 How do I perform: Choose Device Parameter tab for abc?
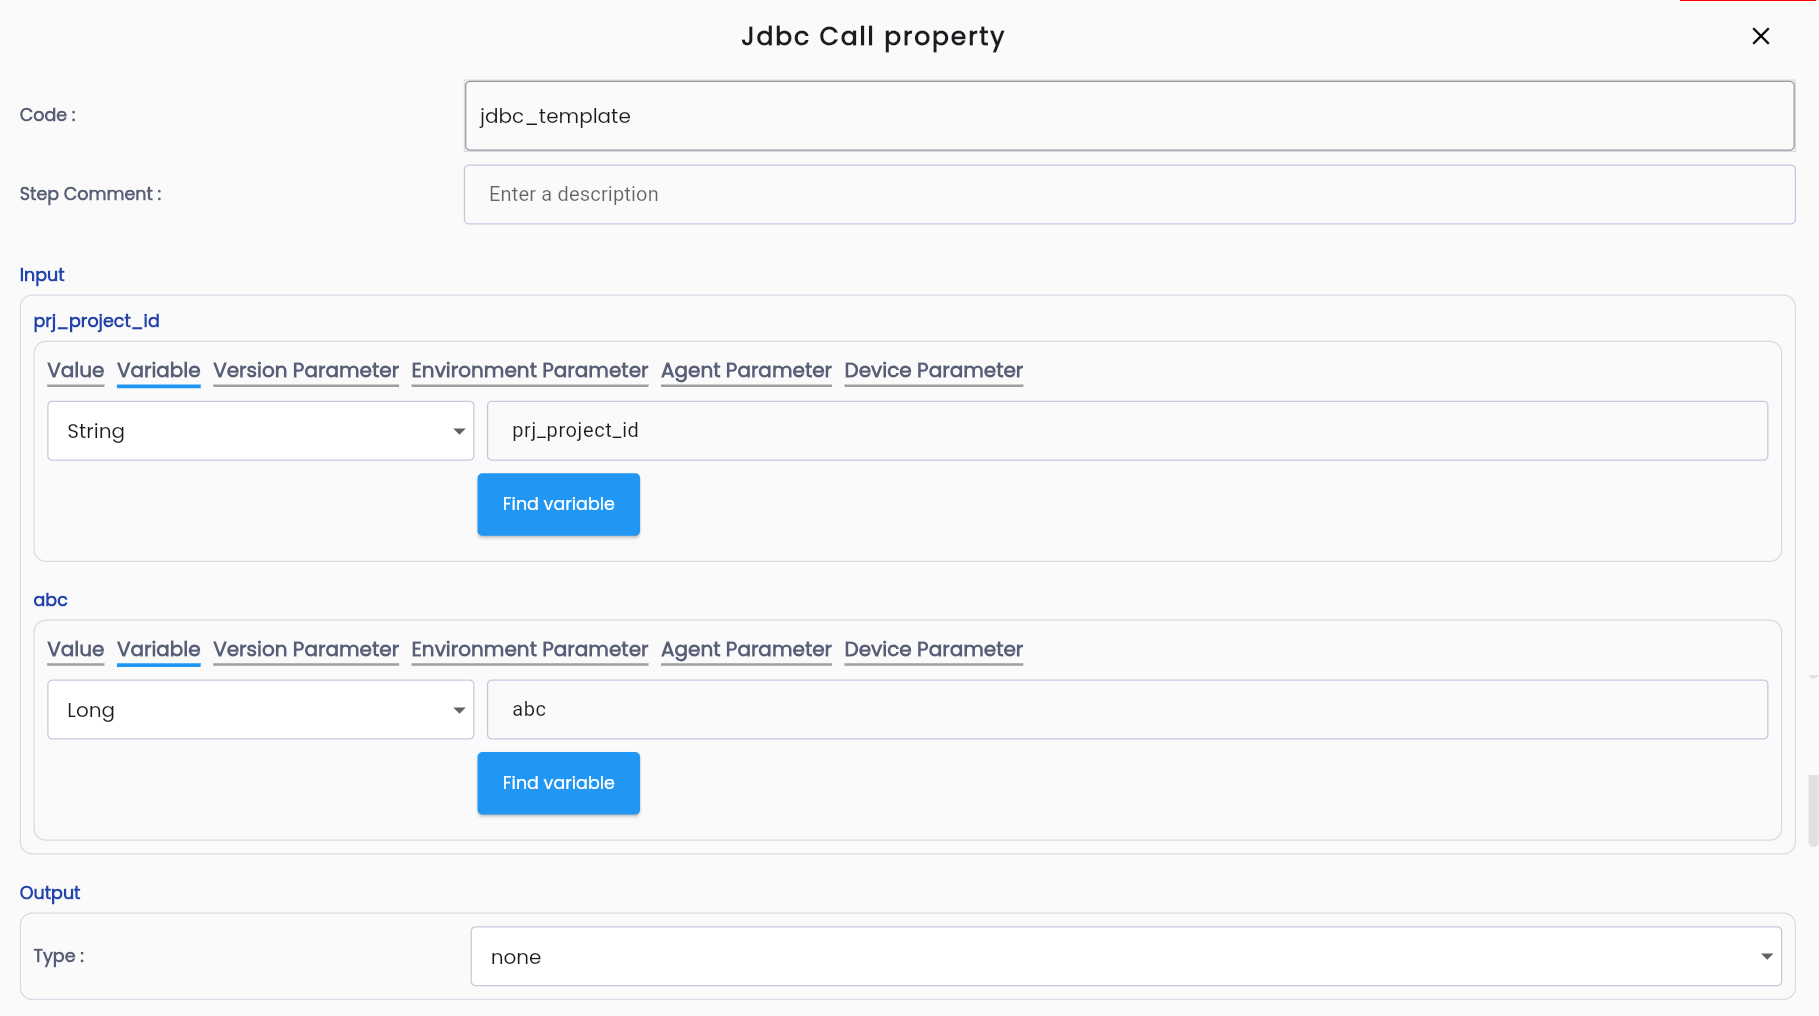(x=934, y=650)
